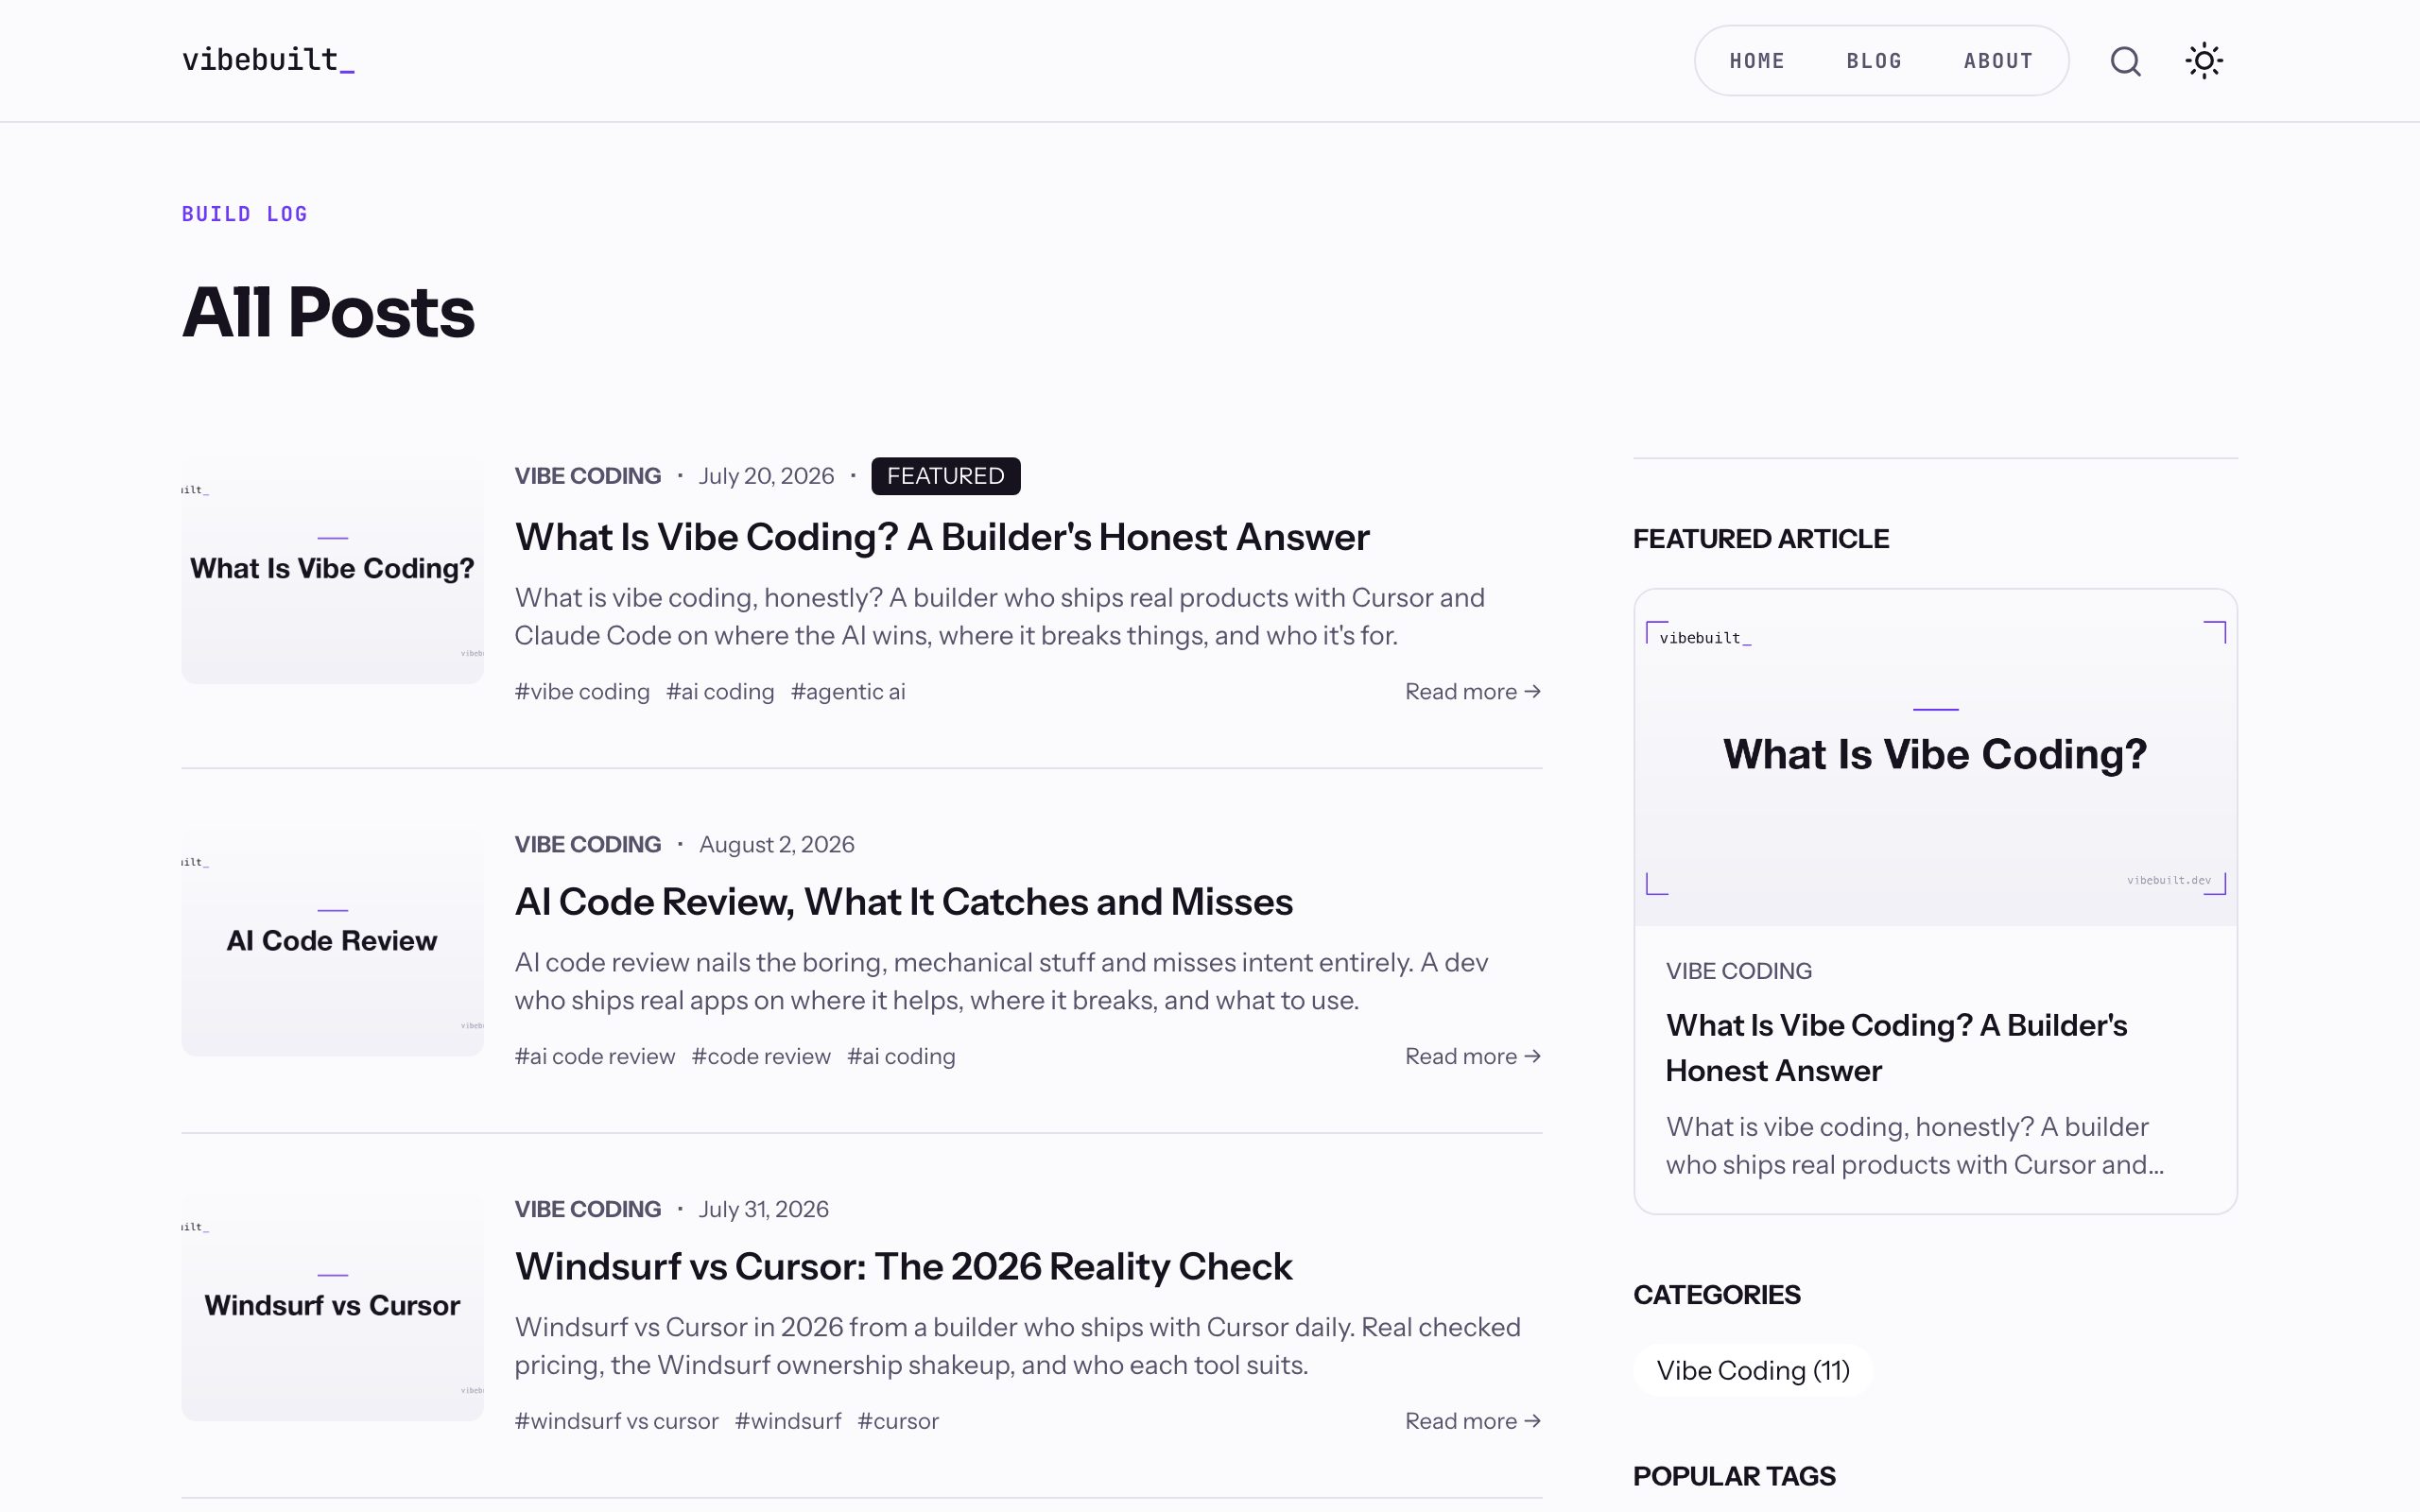Image resolution: width=2420 pixels, height=1512 pixels.
Task: Open the search icon in header
Action: pos(2125,61)
